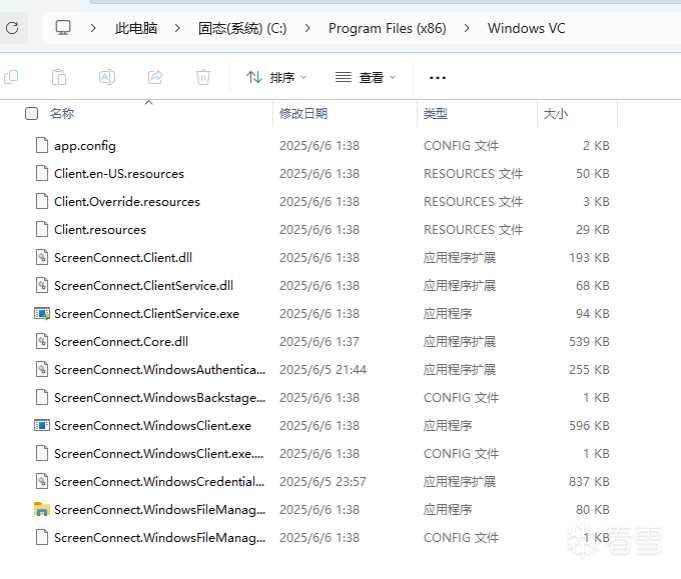Image resolution: width=681 pixels, height=579 pixels.
Task: Select ScreenConnect.ClientService.dll file name
Action: 144,286
